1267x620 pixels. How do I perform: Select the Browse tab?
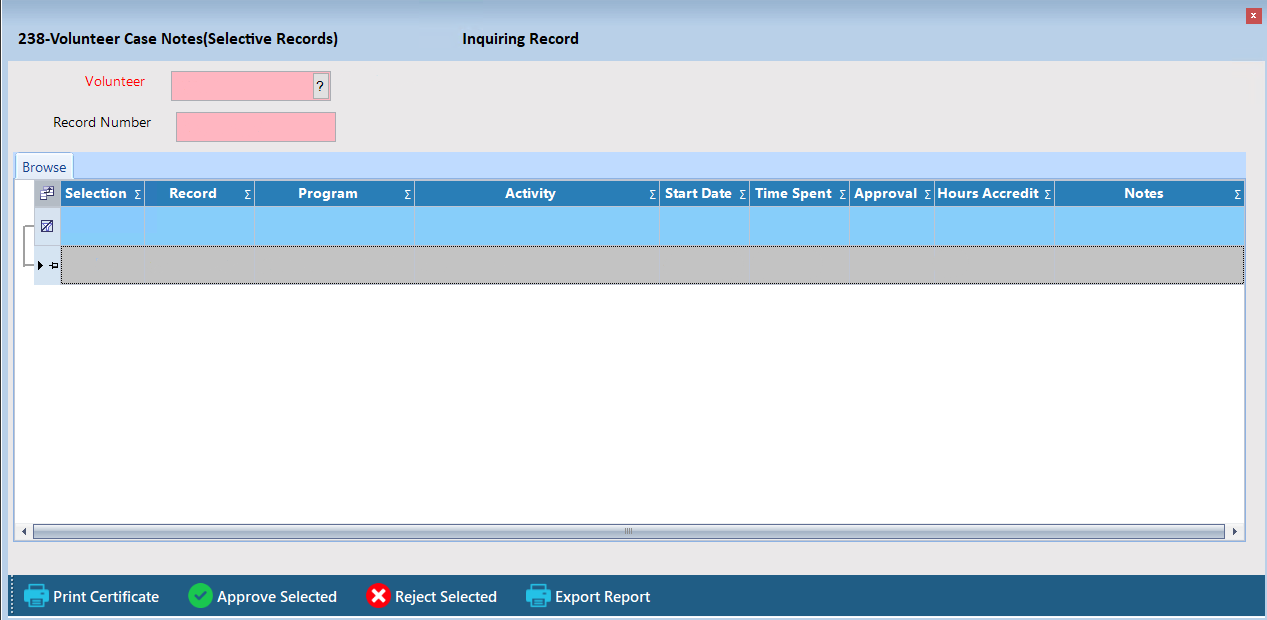(44, 167)
